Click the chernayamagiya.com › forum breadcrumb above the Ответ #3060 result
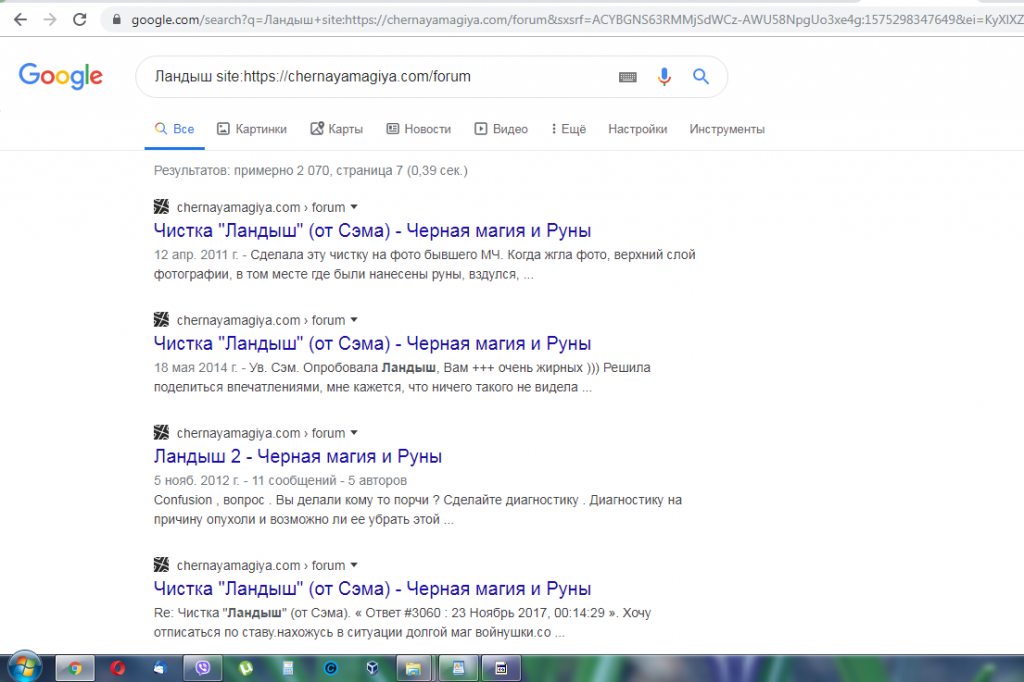 point(261,565)
